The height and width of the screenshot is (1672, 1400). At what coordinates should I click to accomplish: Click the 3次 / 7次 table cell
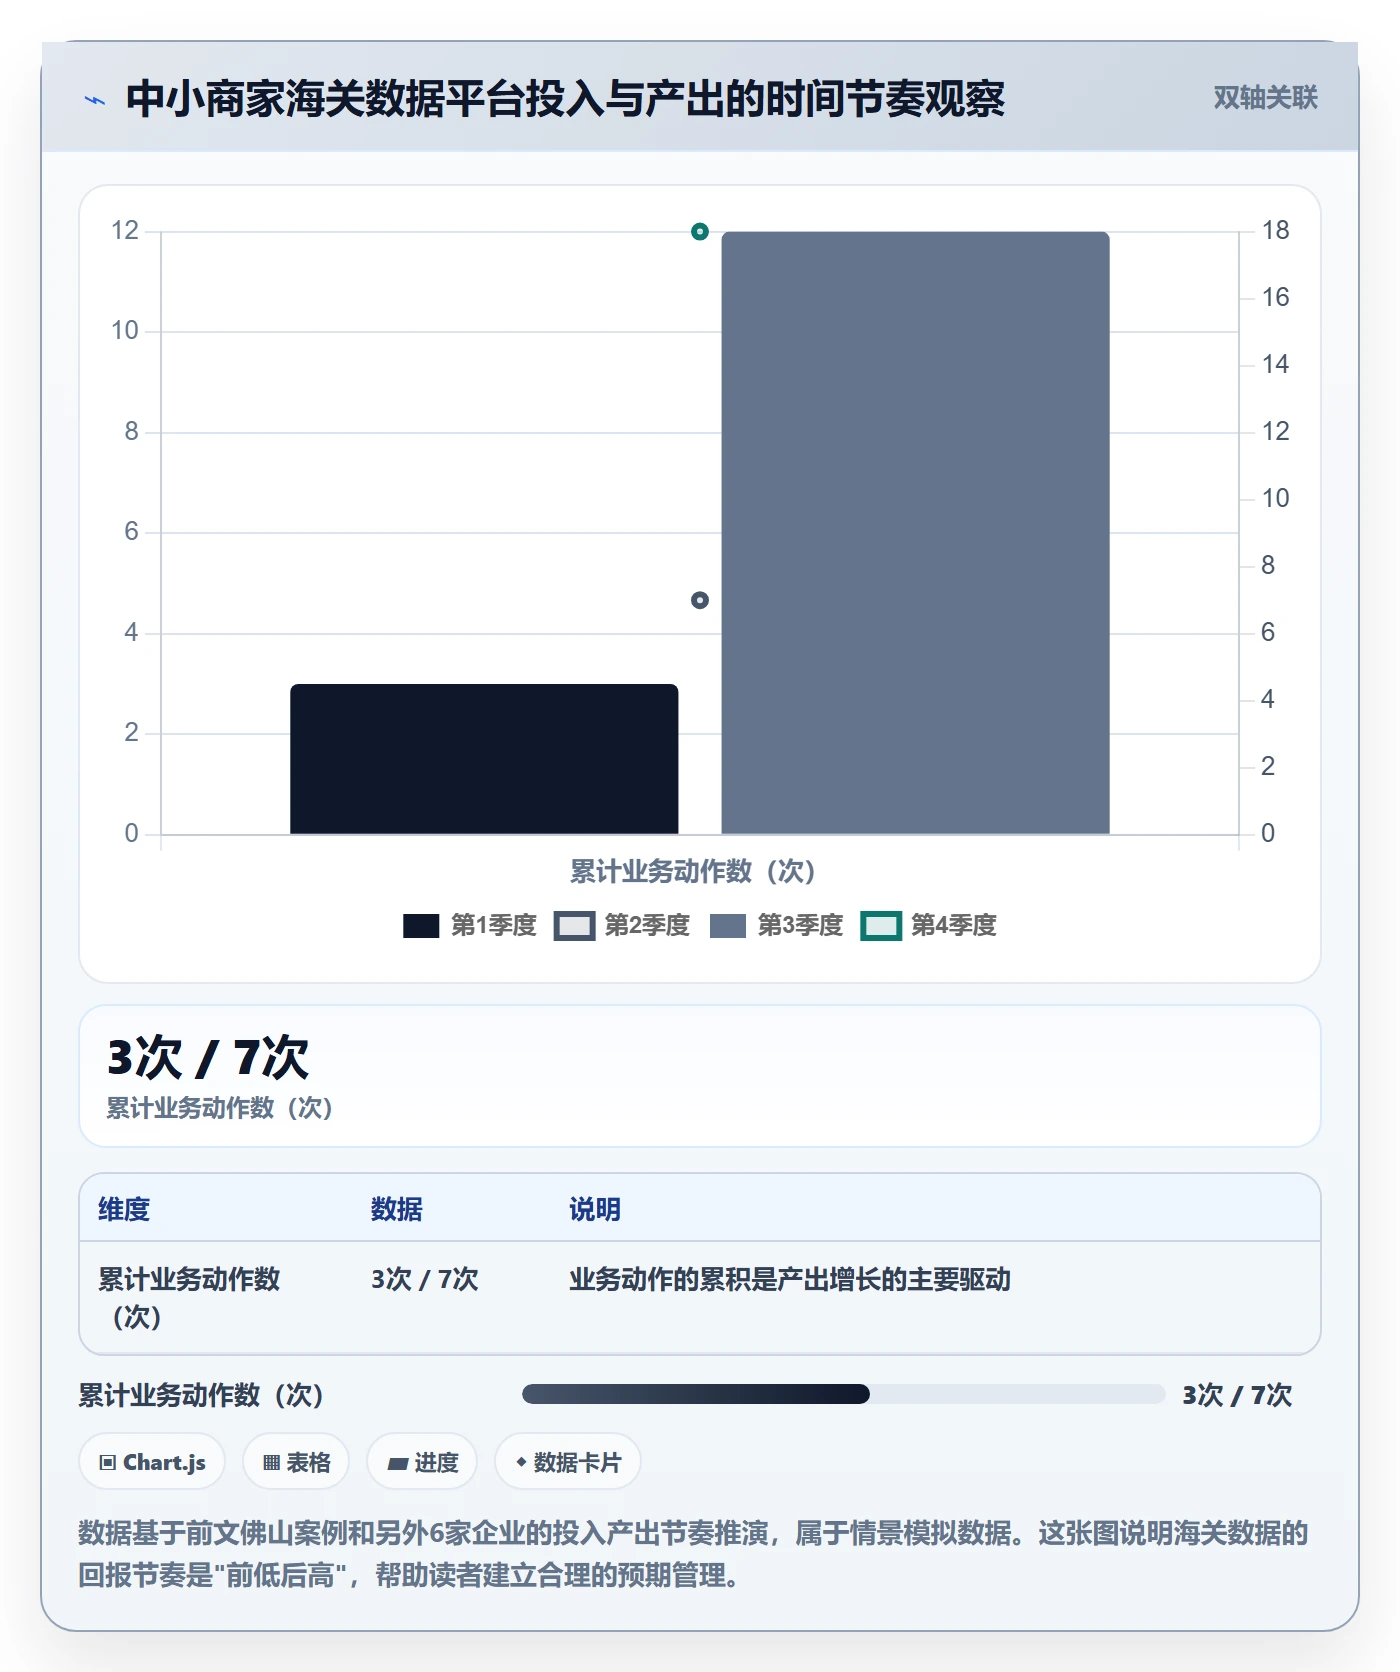pos(425,1279)
